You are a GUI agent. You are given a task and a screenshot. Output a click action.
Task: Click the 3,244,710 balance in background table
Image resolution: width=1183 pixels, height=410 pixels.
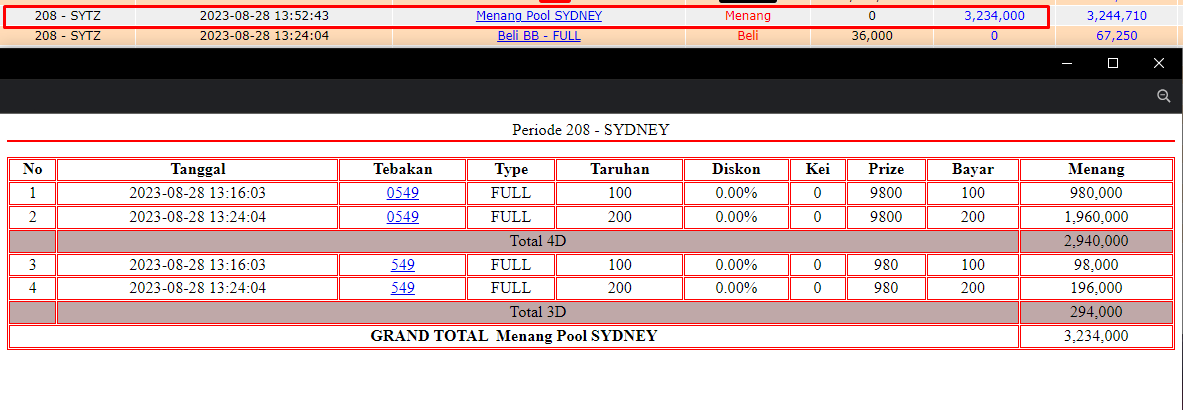pyautogui.click(x=1117, y=15)
